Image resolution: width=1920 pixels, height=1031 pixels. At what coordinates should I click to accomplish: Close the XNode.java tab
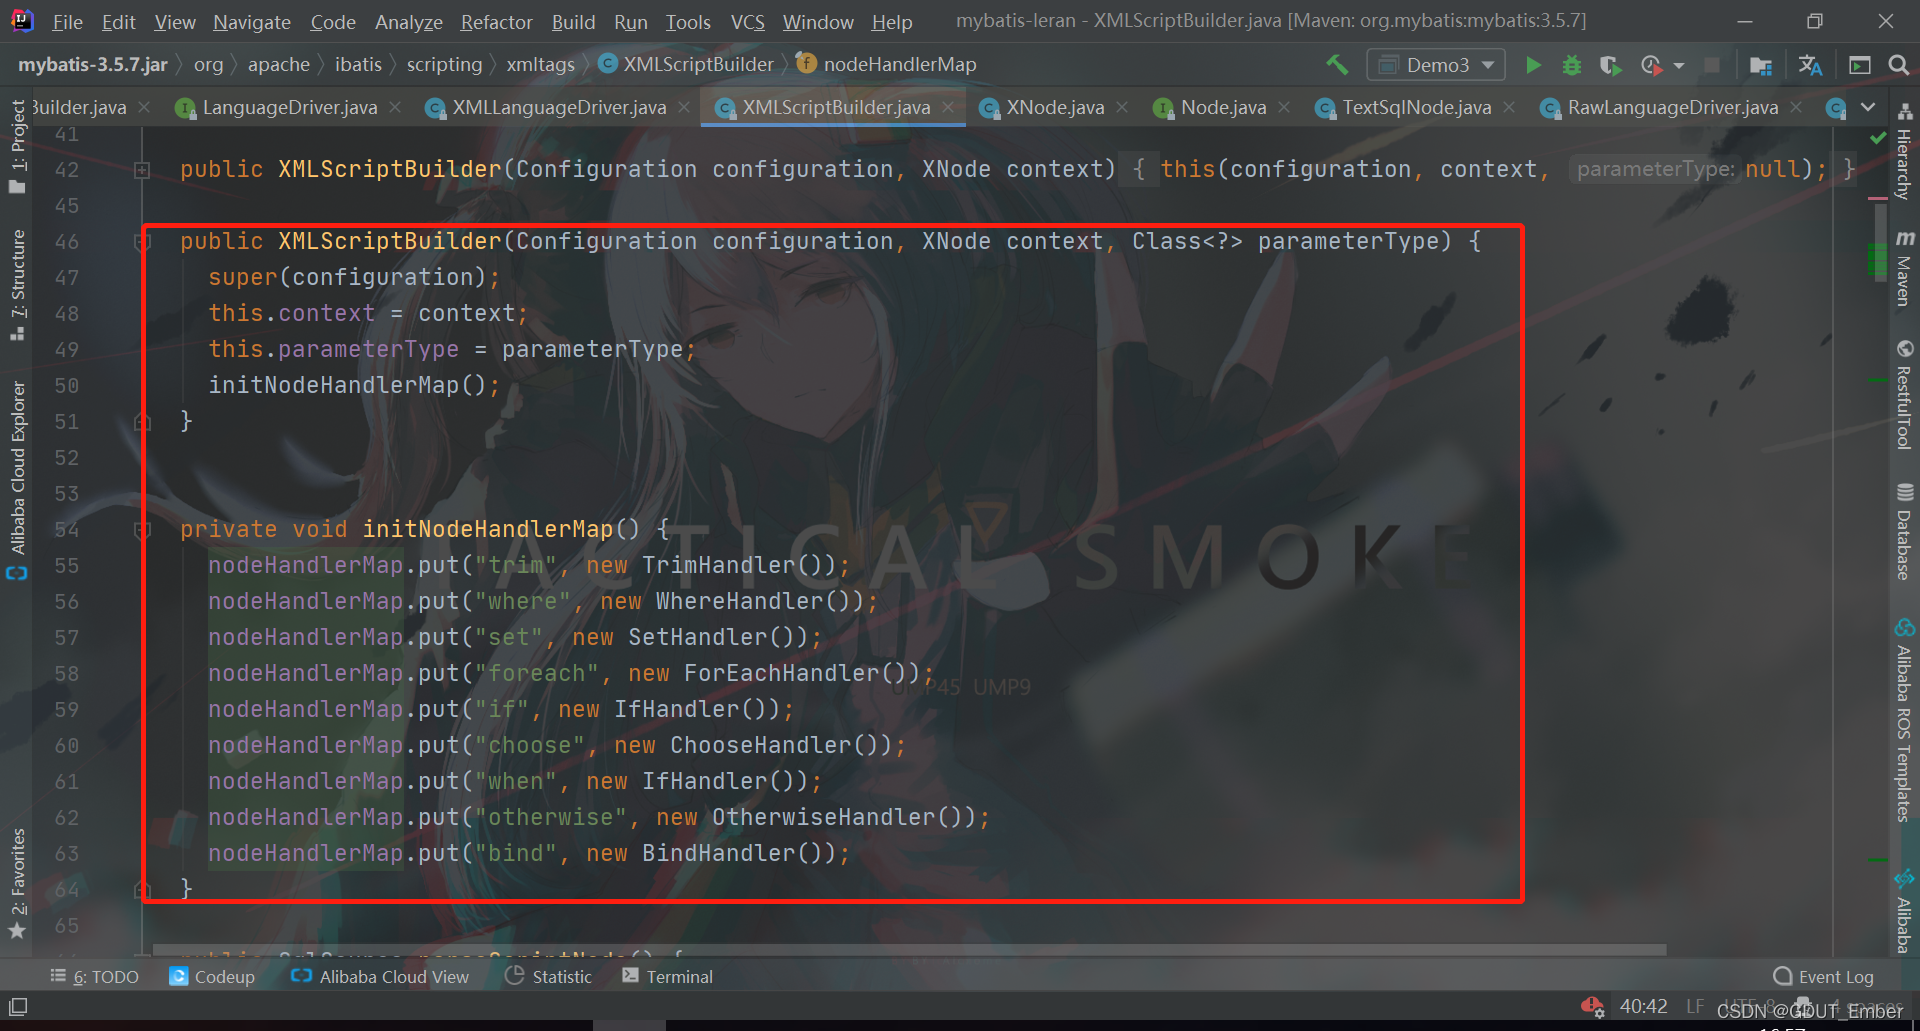[x=1122, y=107]
